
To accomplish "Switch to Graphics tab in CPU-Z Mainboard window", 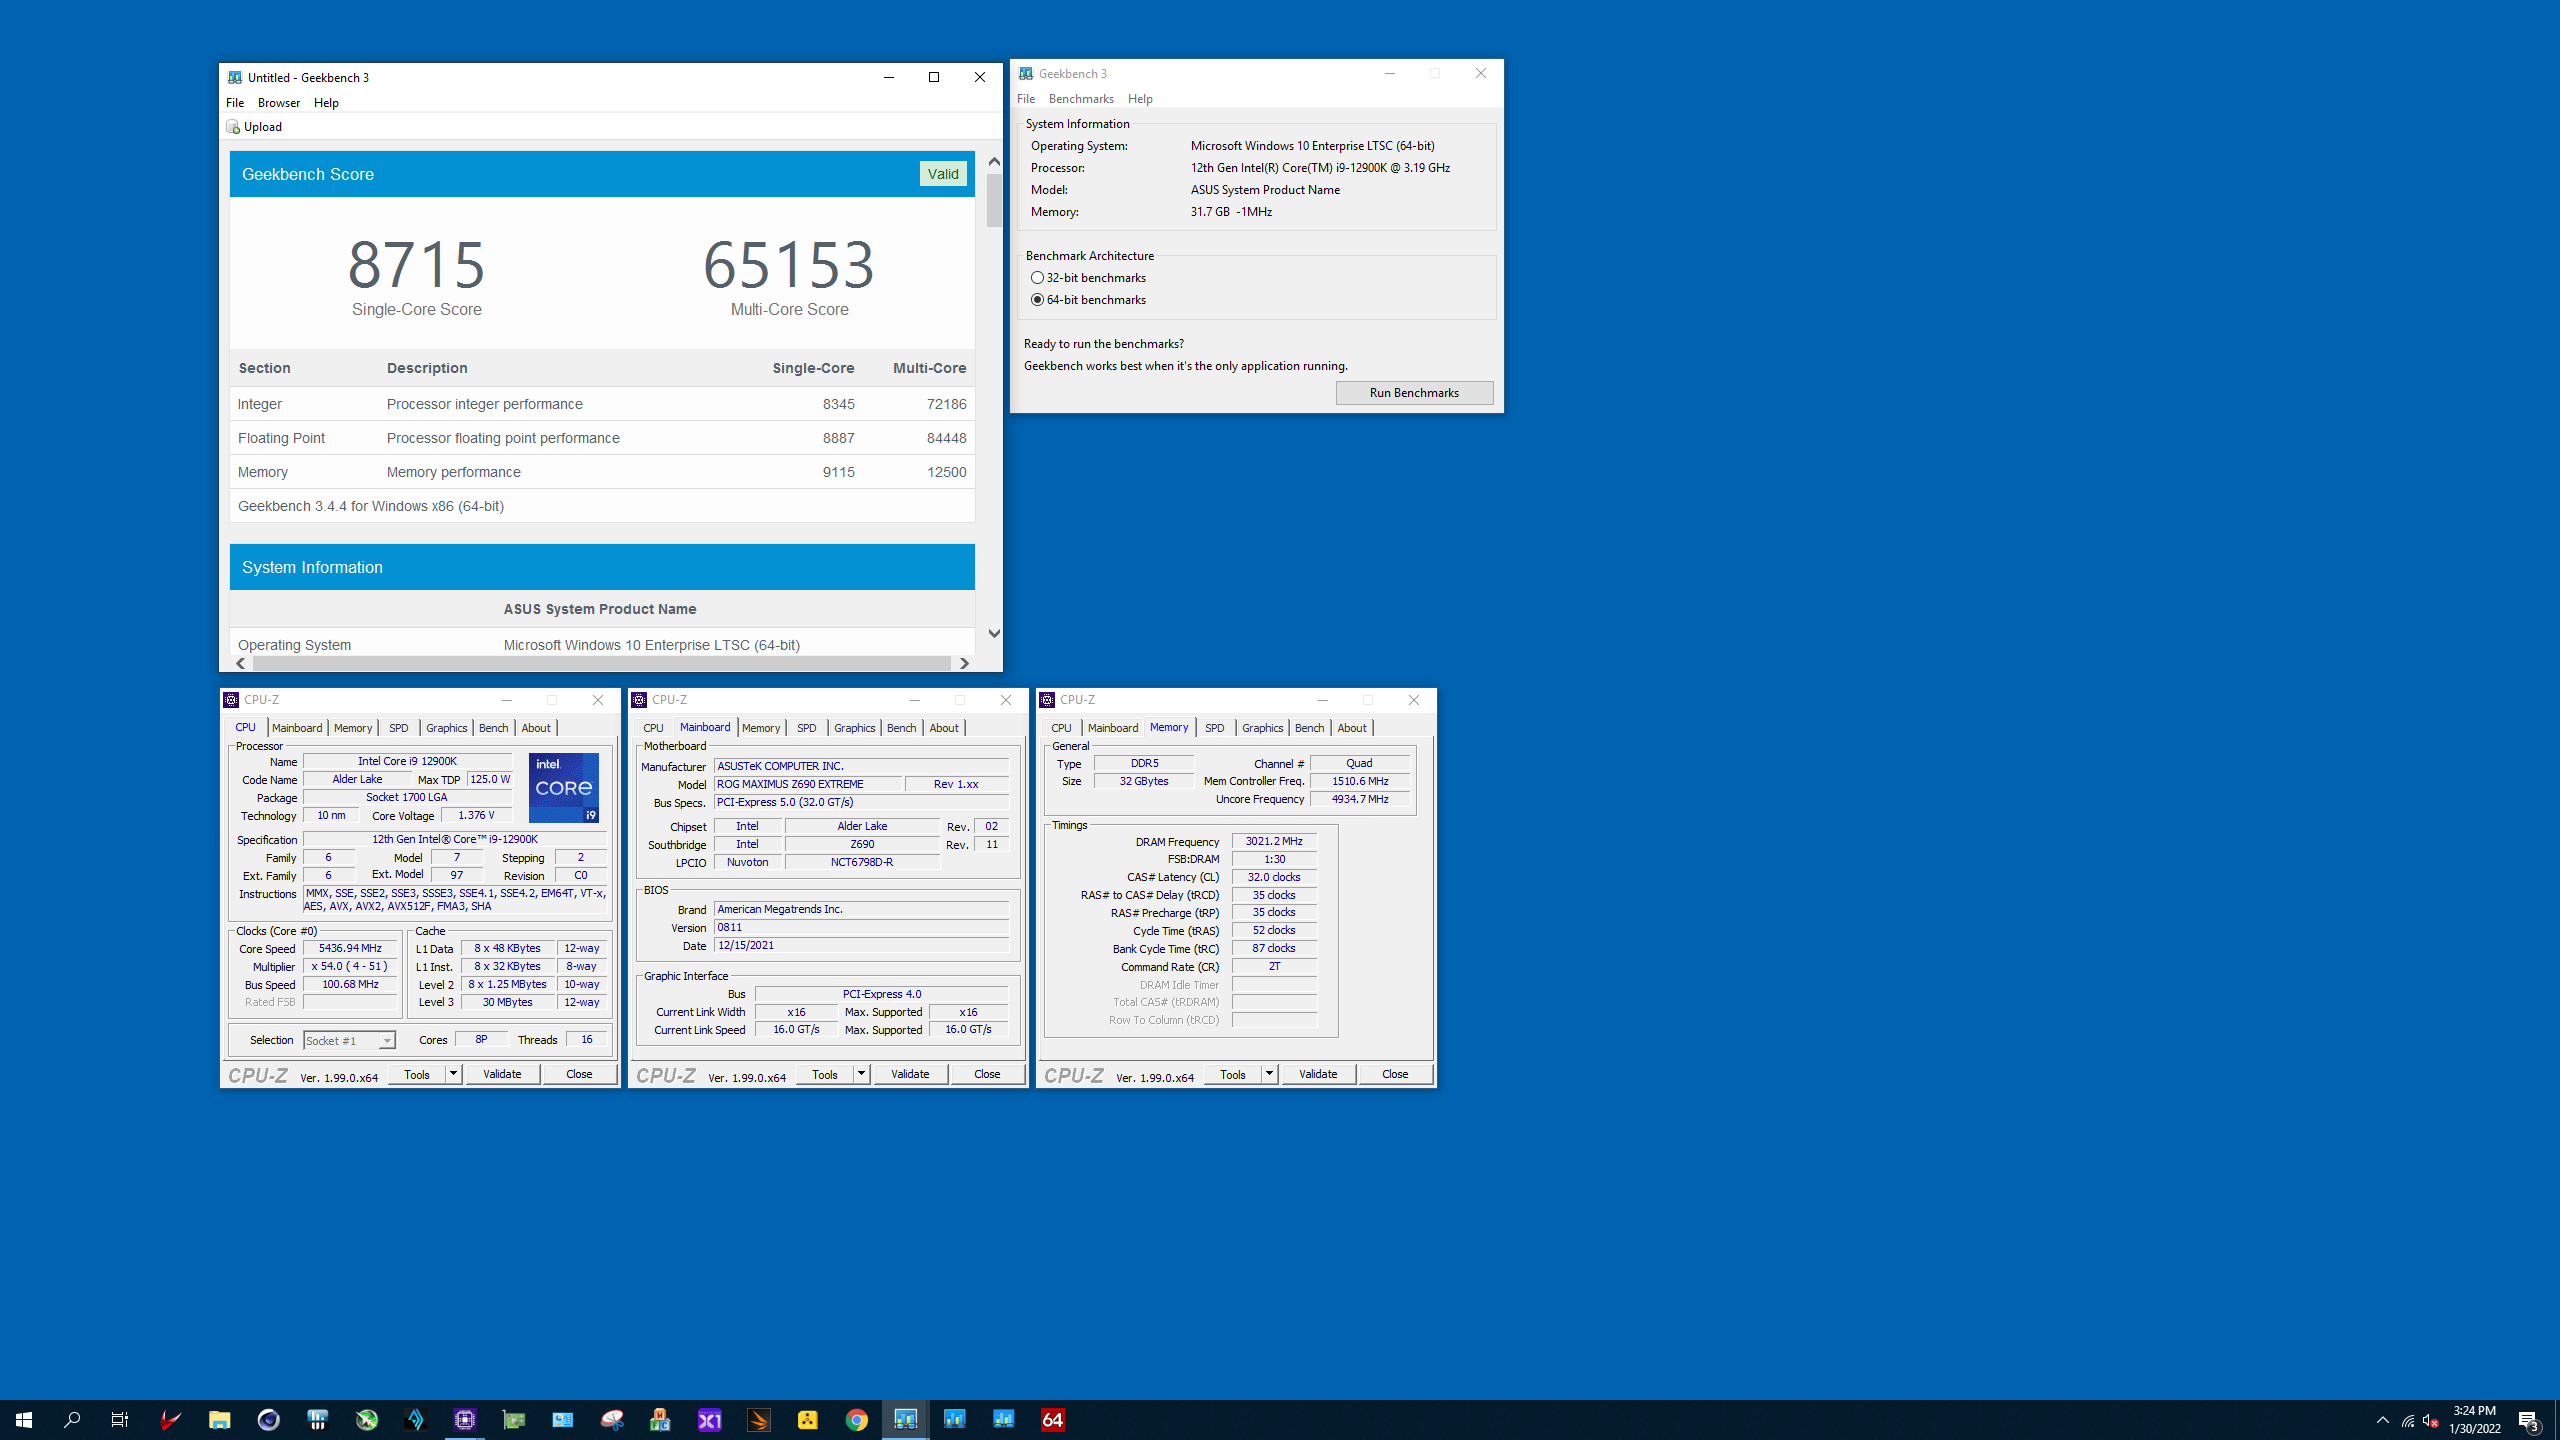I will coord(854,728).
